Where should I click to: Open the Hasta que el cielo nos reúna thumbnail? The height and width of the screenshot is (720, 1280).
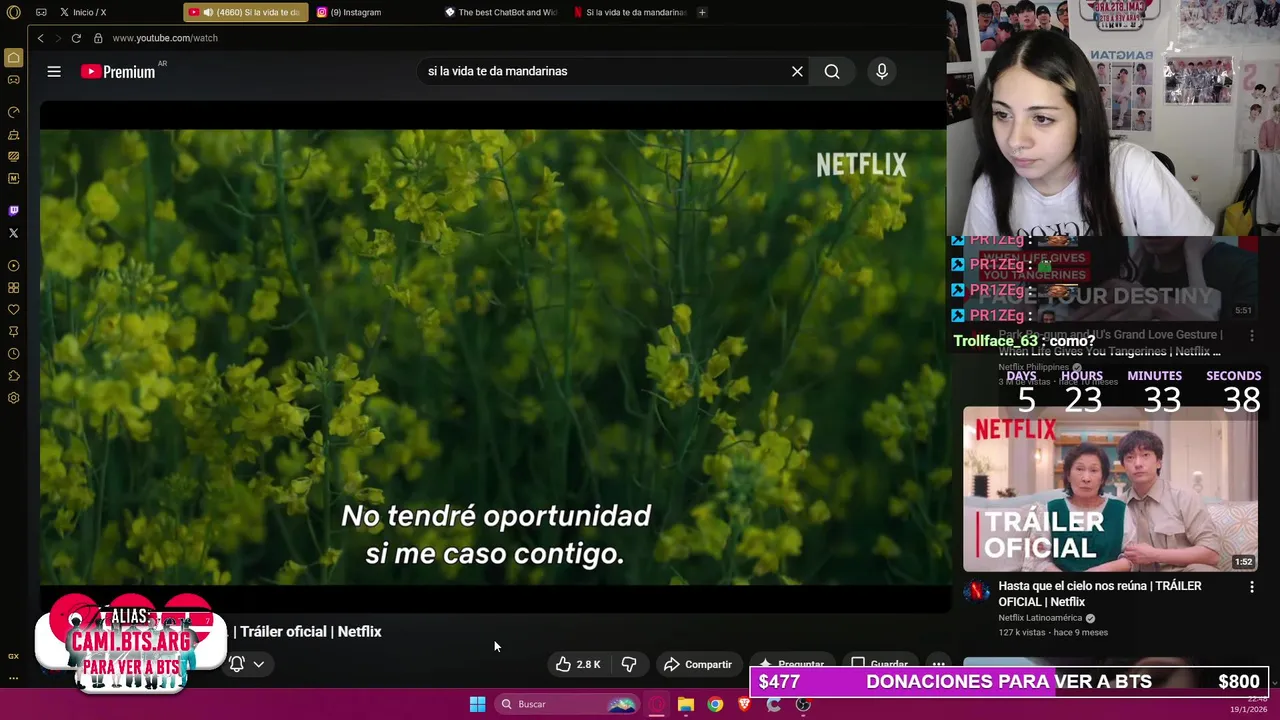coord(1110,488)
